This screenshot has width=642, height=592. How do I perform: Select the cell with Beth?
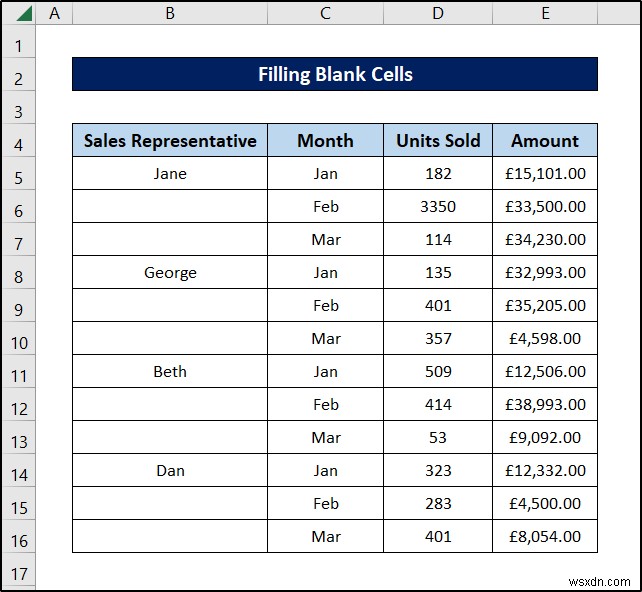(x=170, y=372)
